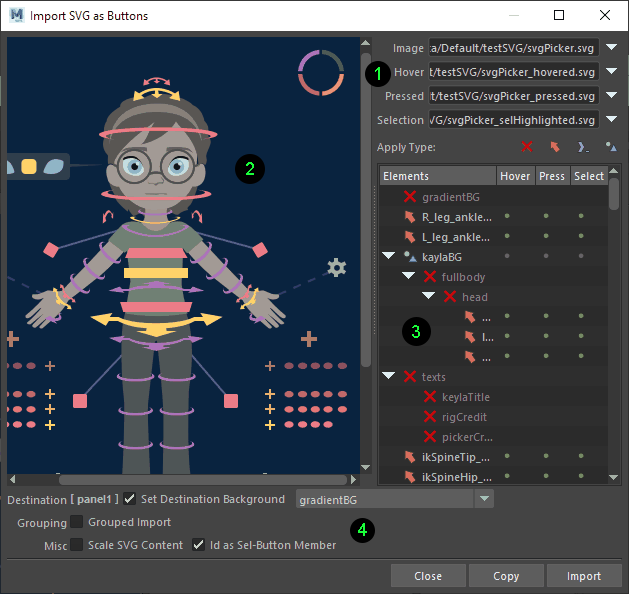Image resolution: width=629 pixels, height=594 pixels.
Task: Toggle Id as Sel-Button Member checkbox
Action: click(x=199, y=545)
